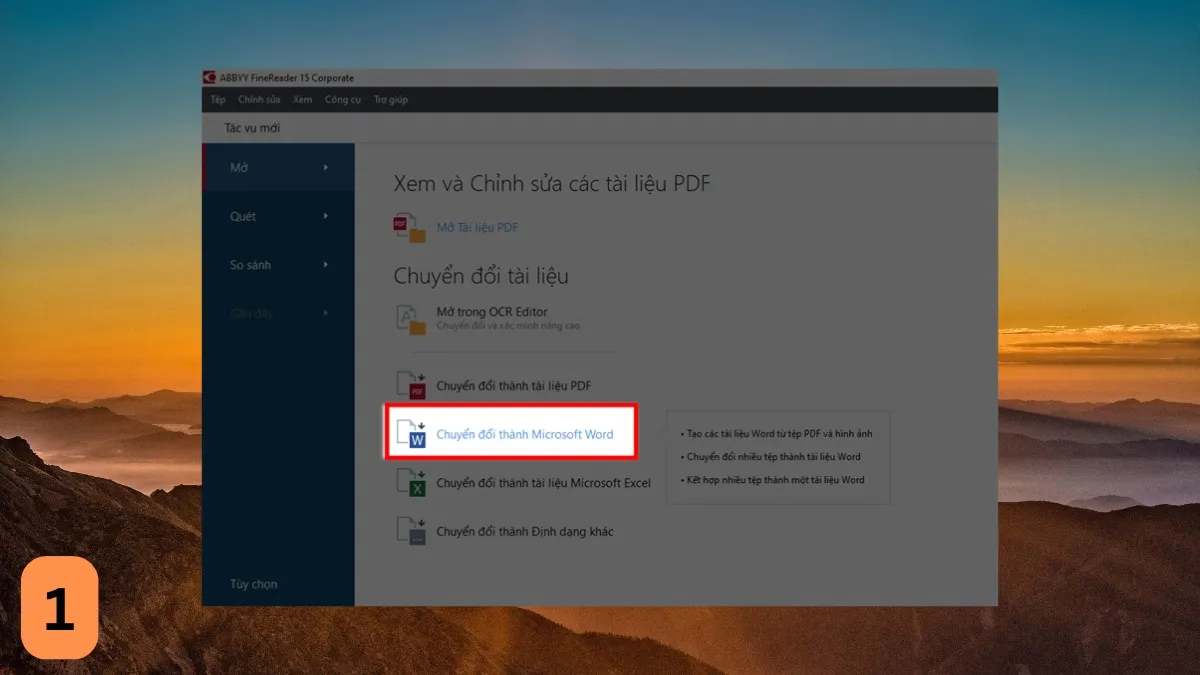The width and height of the screenshot is (1200, 675).
Task: Click the ABBYY FineReader logo in title bar
Action: [x=209, y=78]
